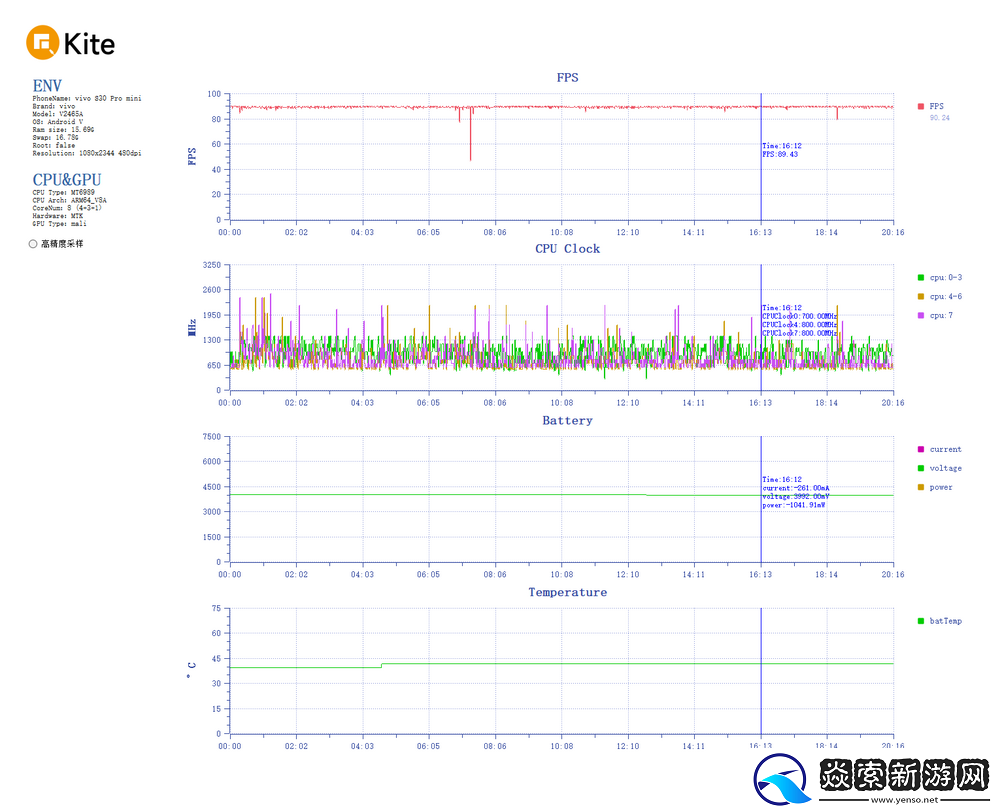Enable the 高精度采样 radio option
The image size is (1000, 811).
pos(33,243)
